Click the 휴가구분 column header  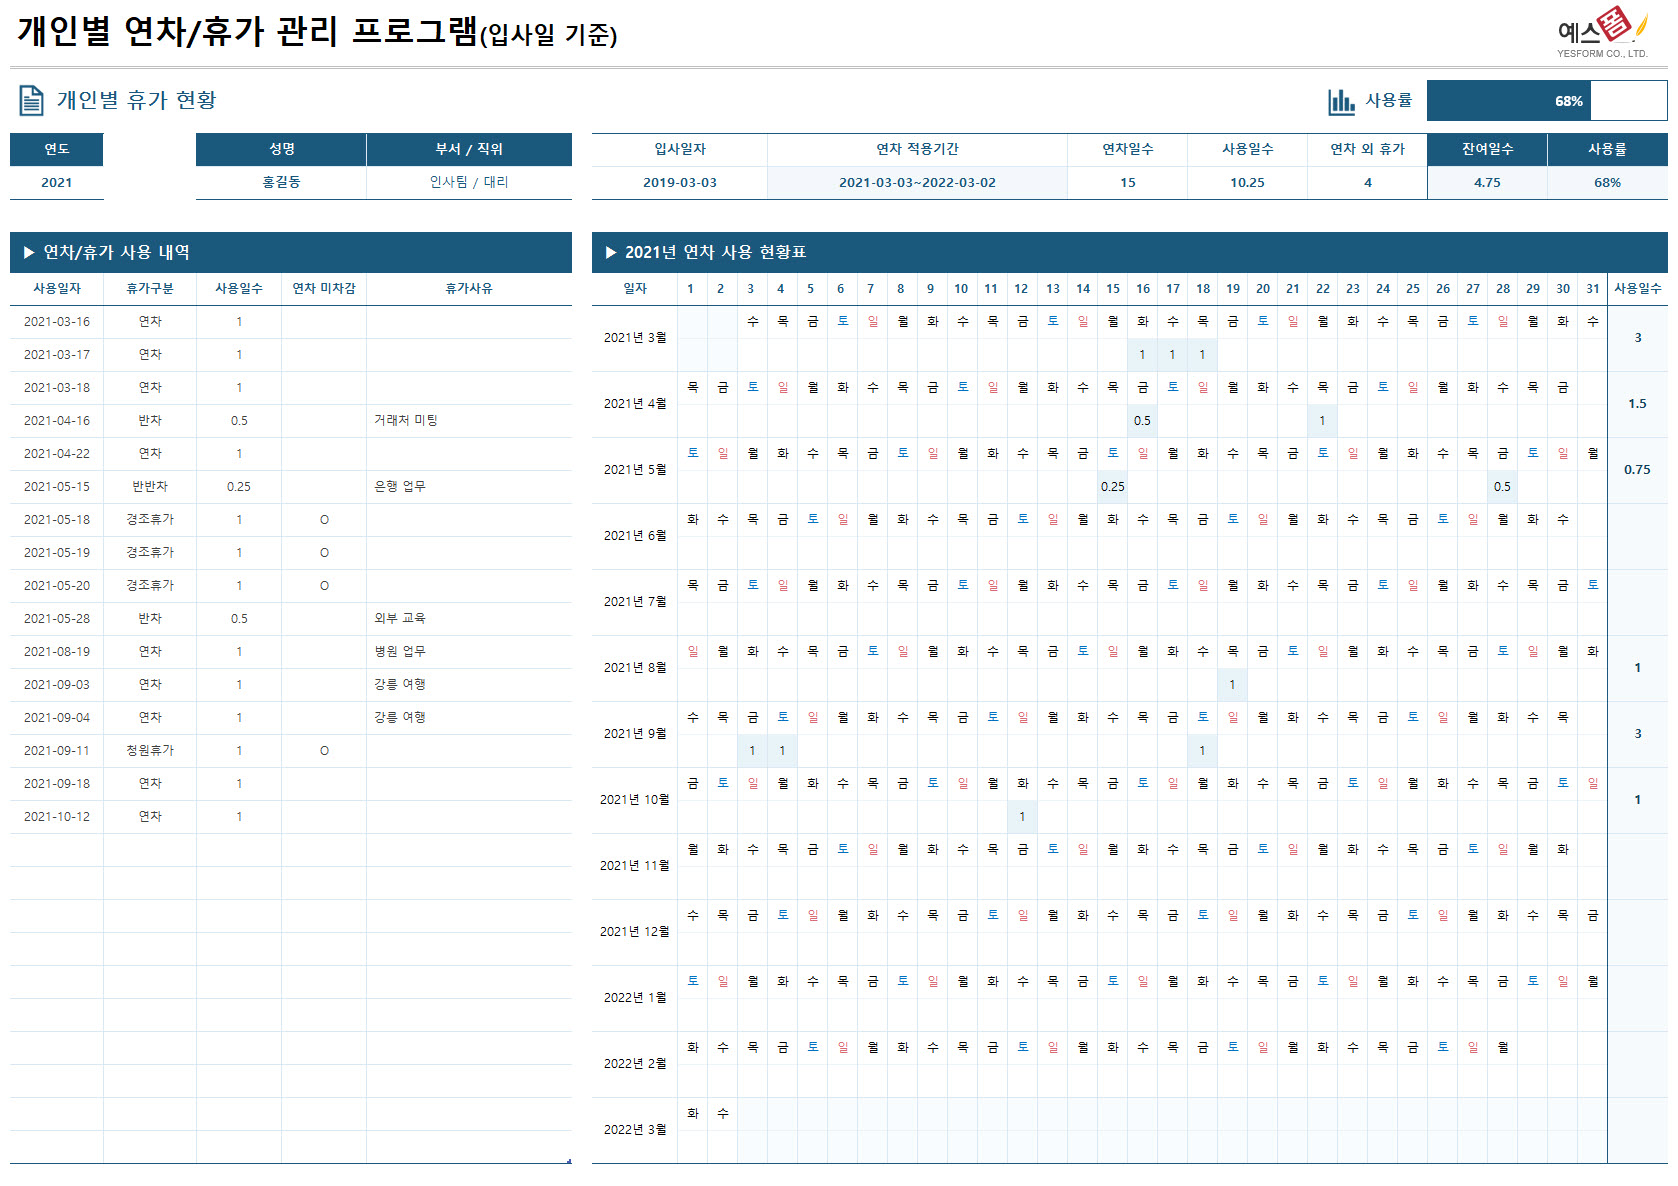(x=150, y=288)
